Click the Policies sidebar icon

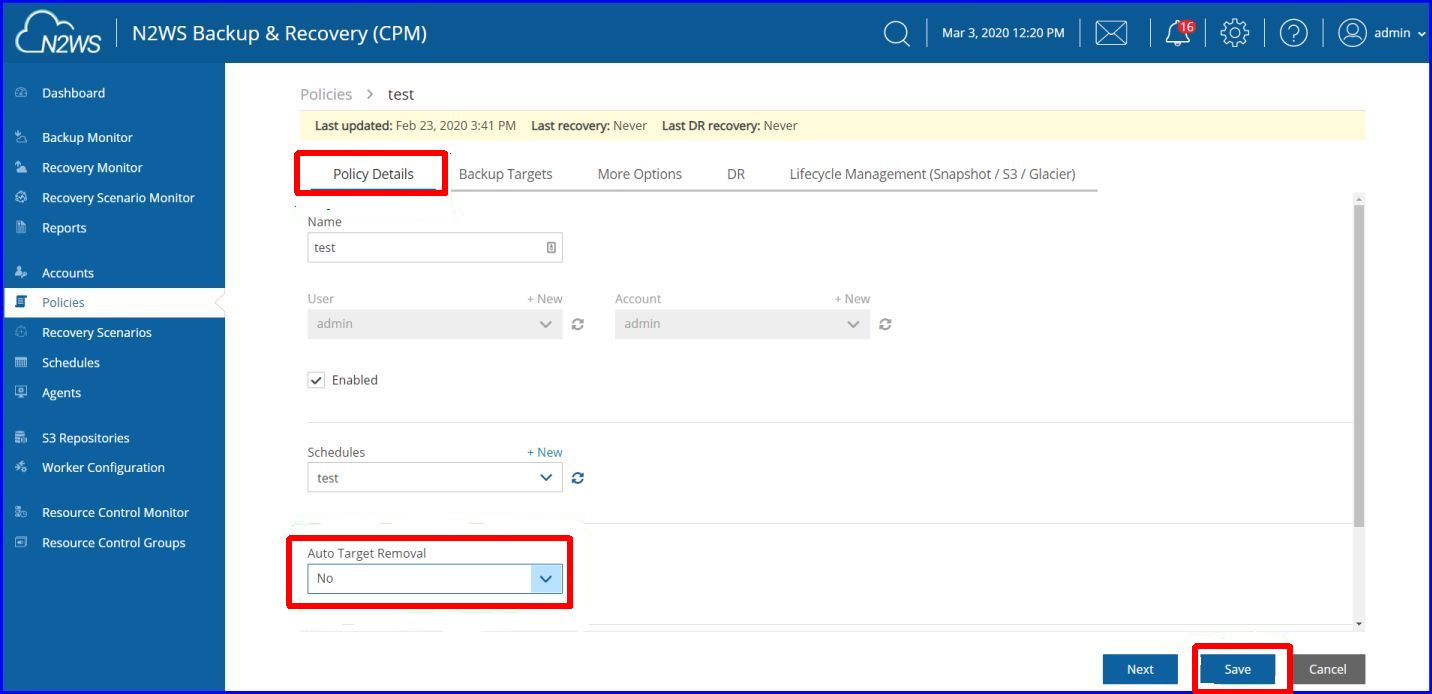[x=21, y=302]
